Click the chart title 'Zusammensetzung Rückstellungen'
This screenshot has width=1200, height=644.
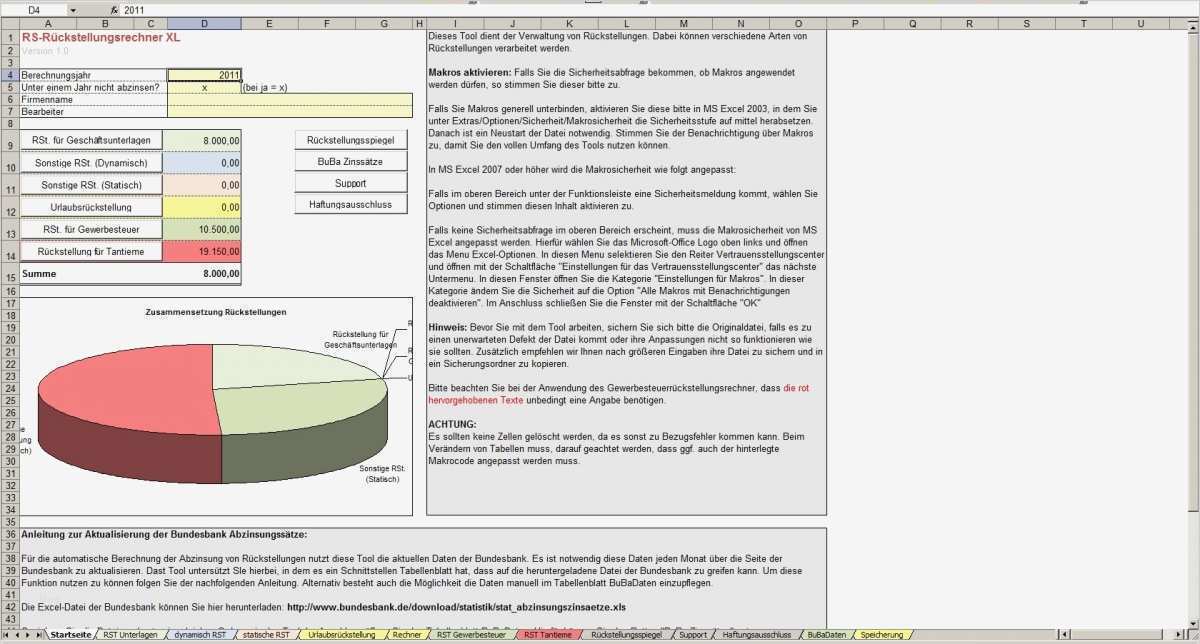tap(215, 313)
